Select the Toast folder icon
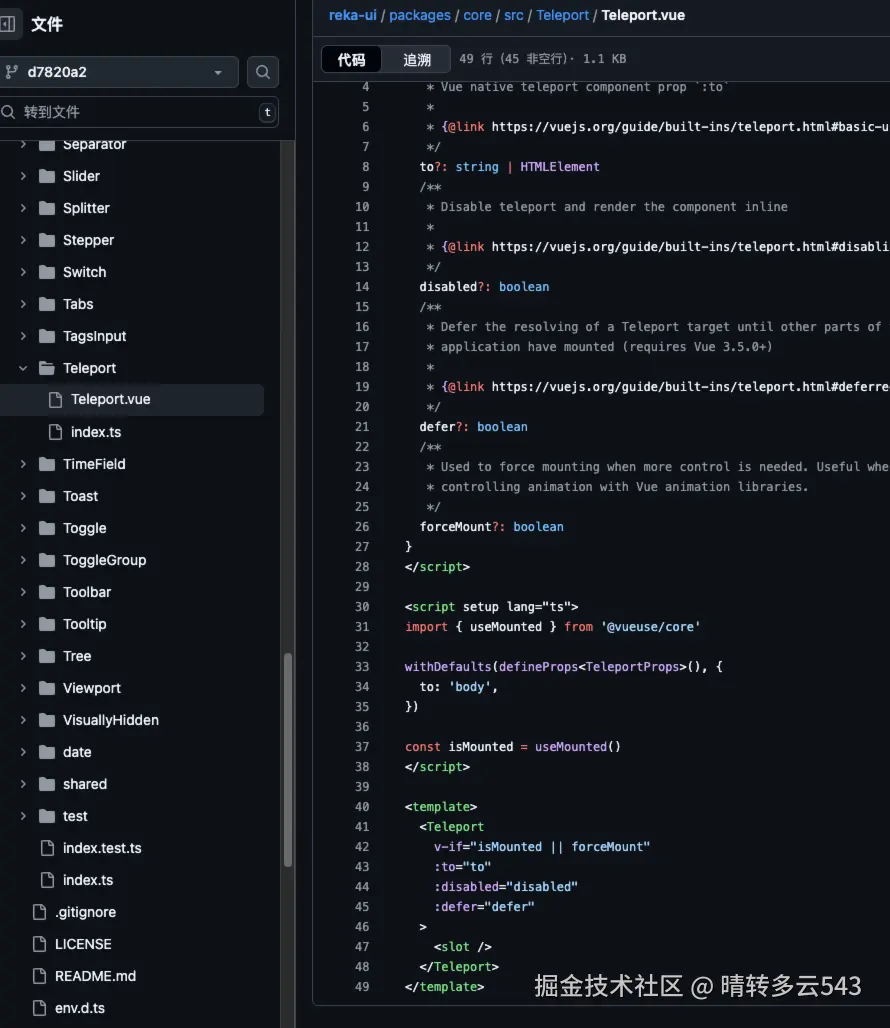 47,496
